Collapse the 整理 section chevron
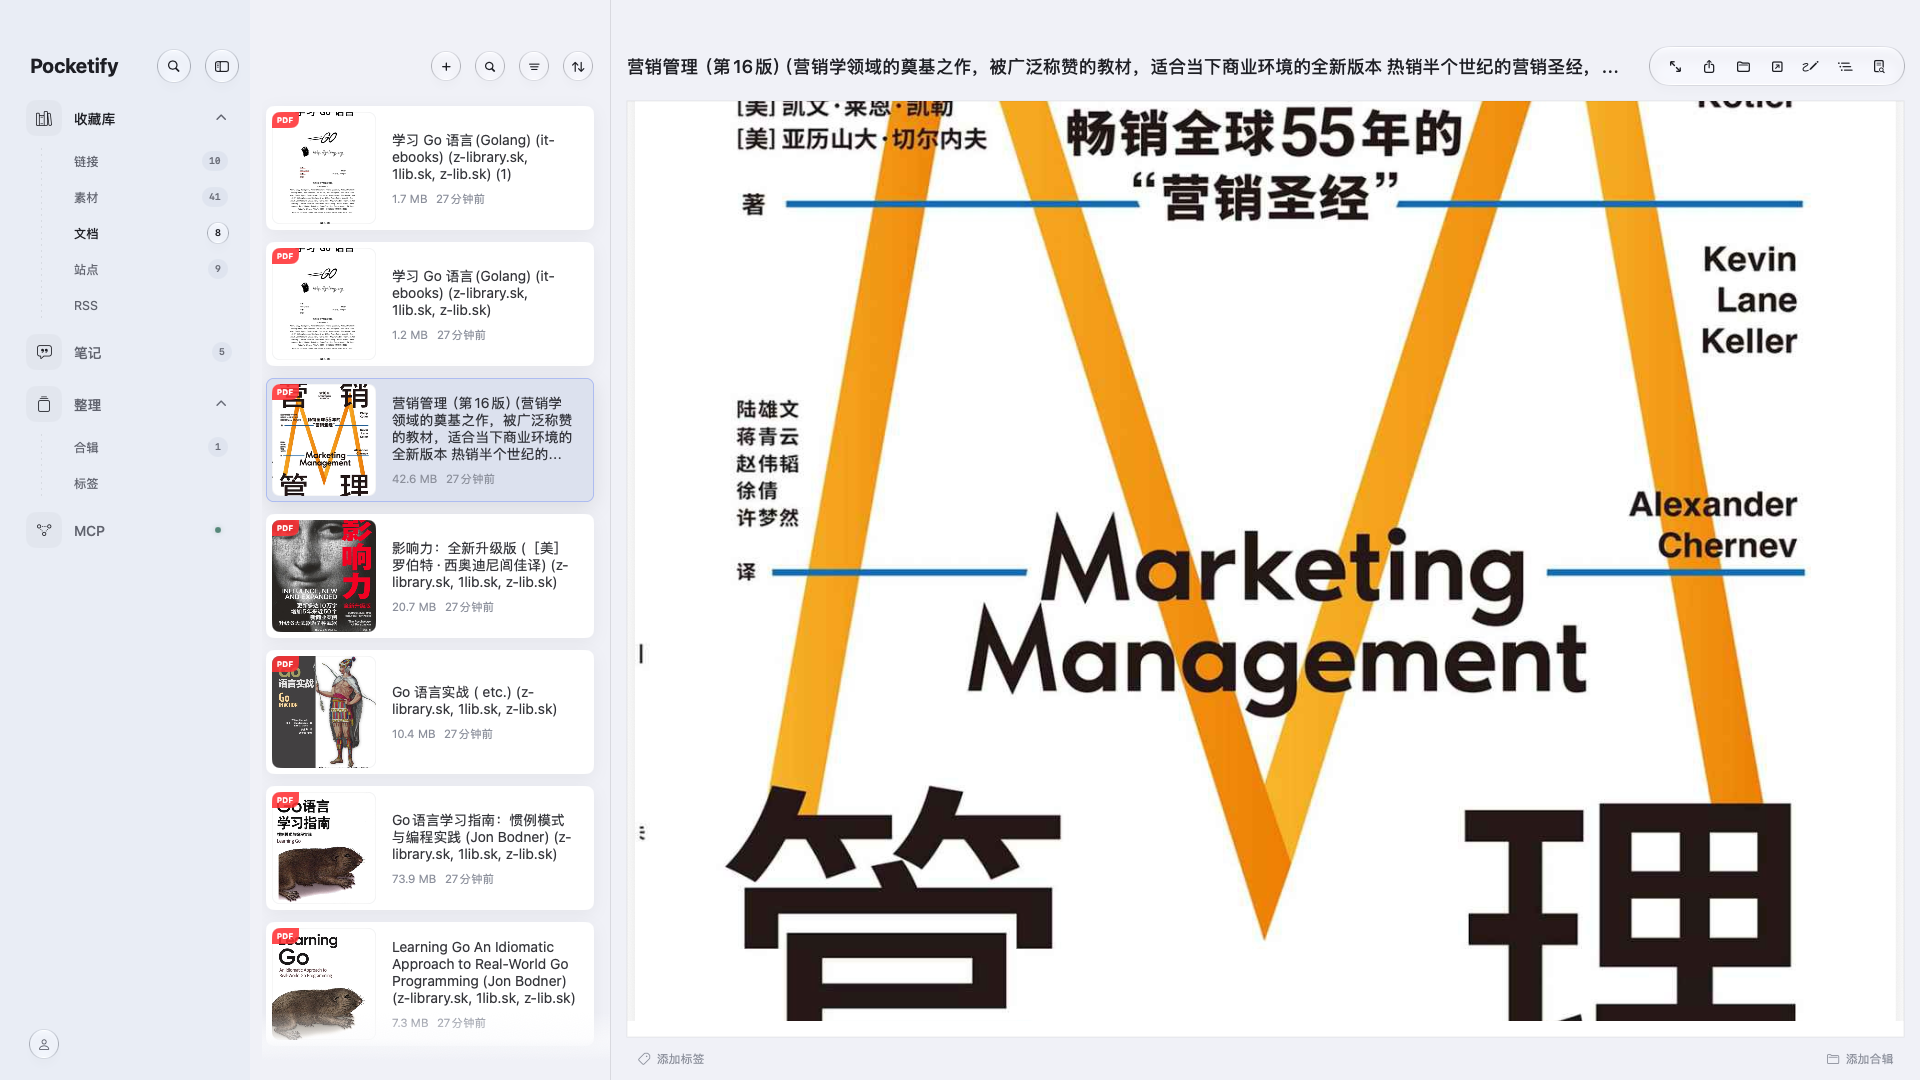1920x1080 pixels. point(221,404)
